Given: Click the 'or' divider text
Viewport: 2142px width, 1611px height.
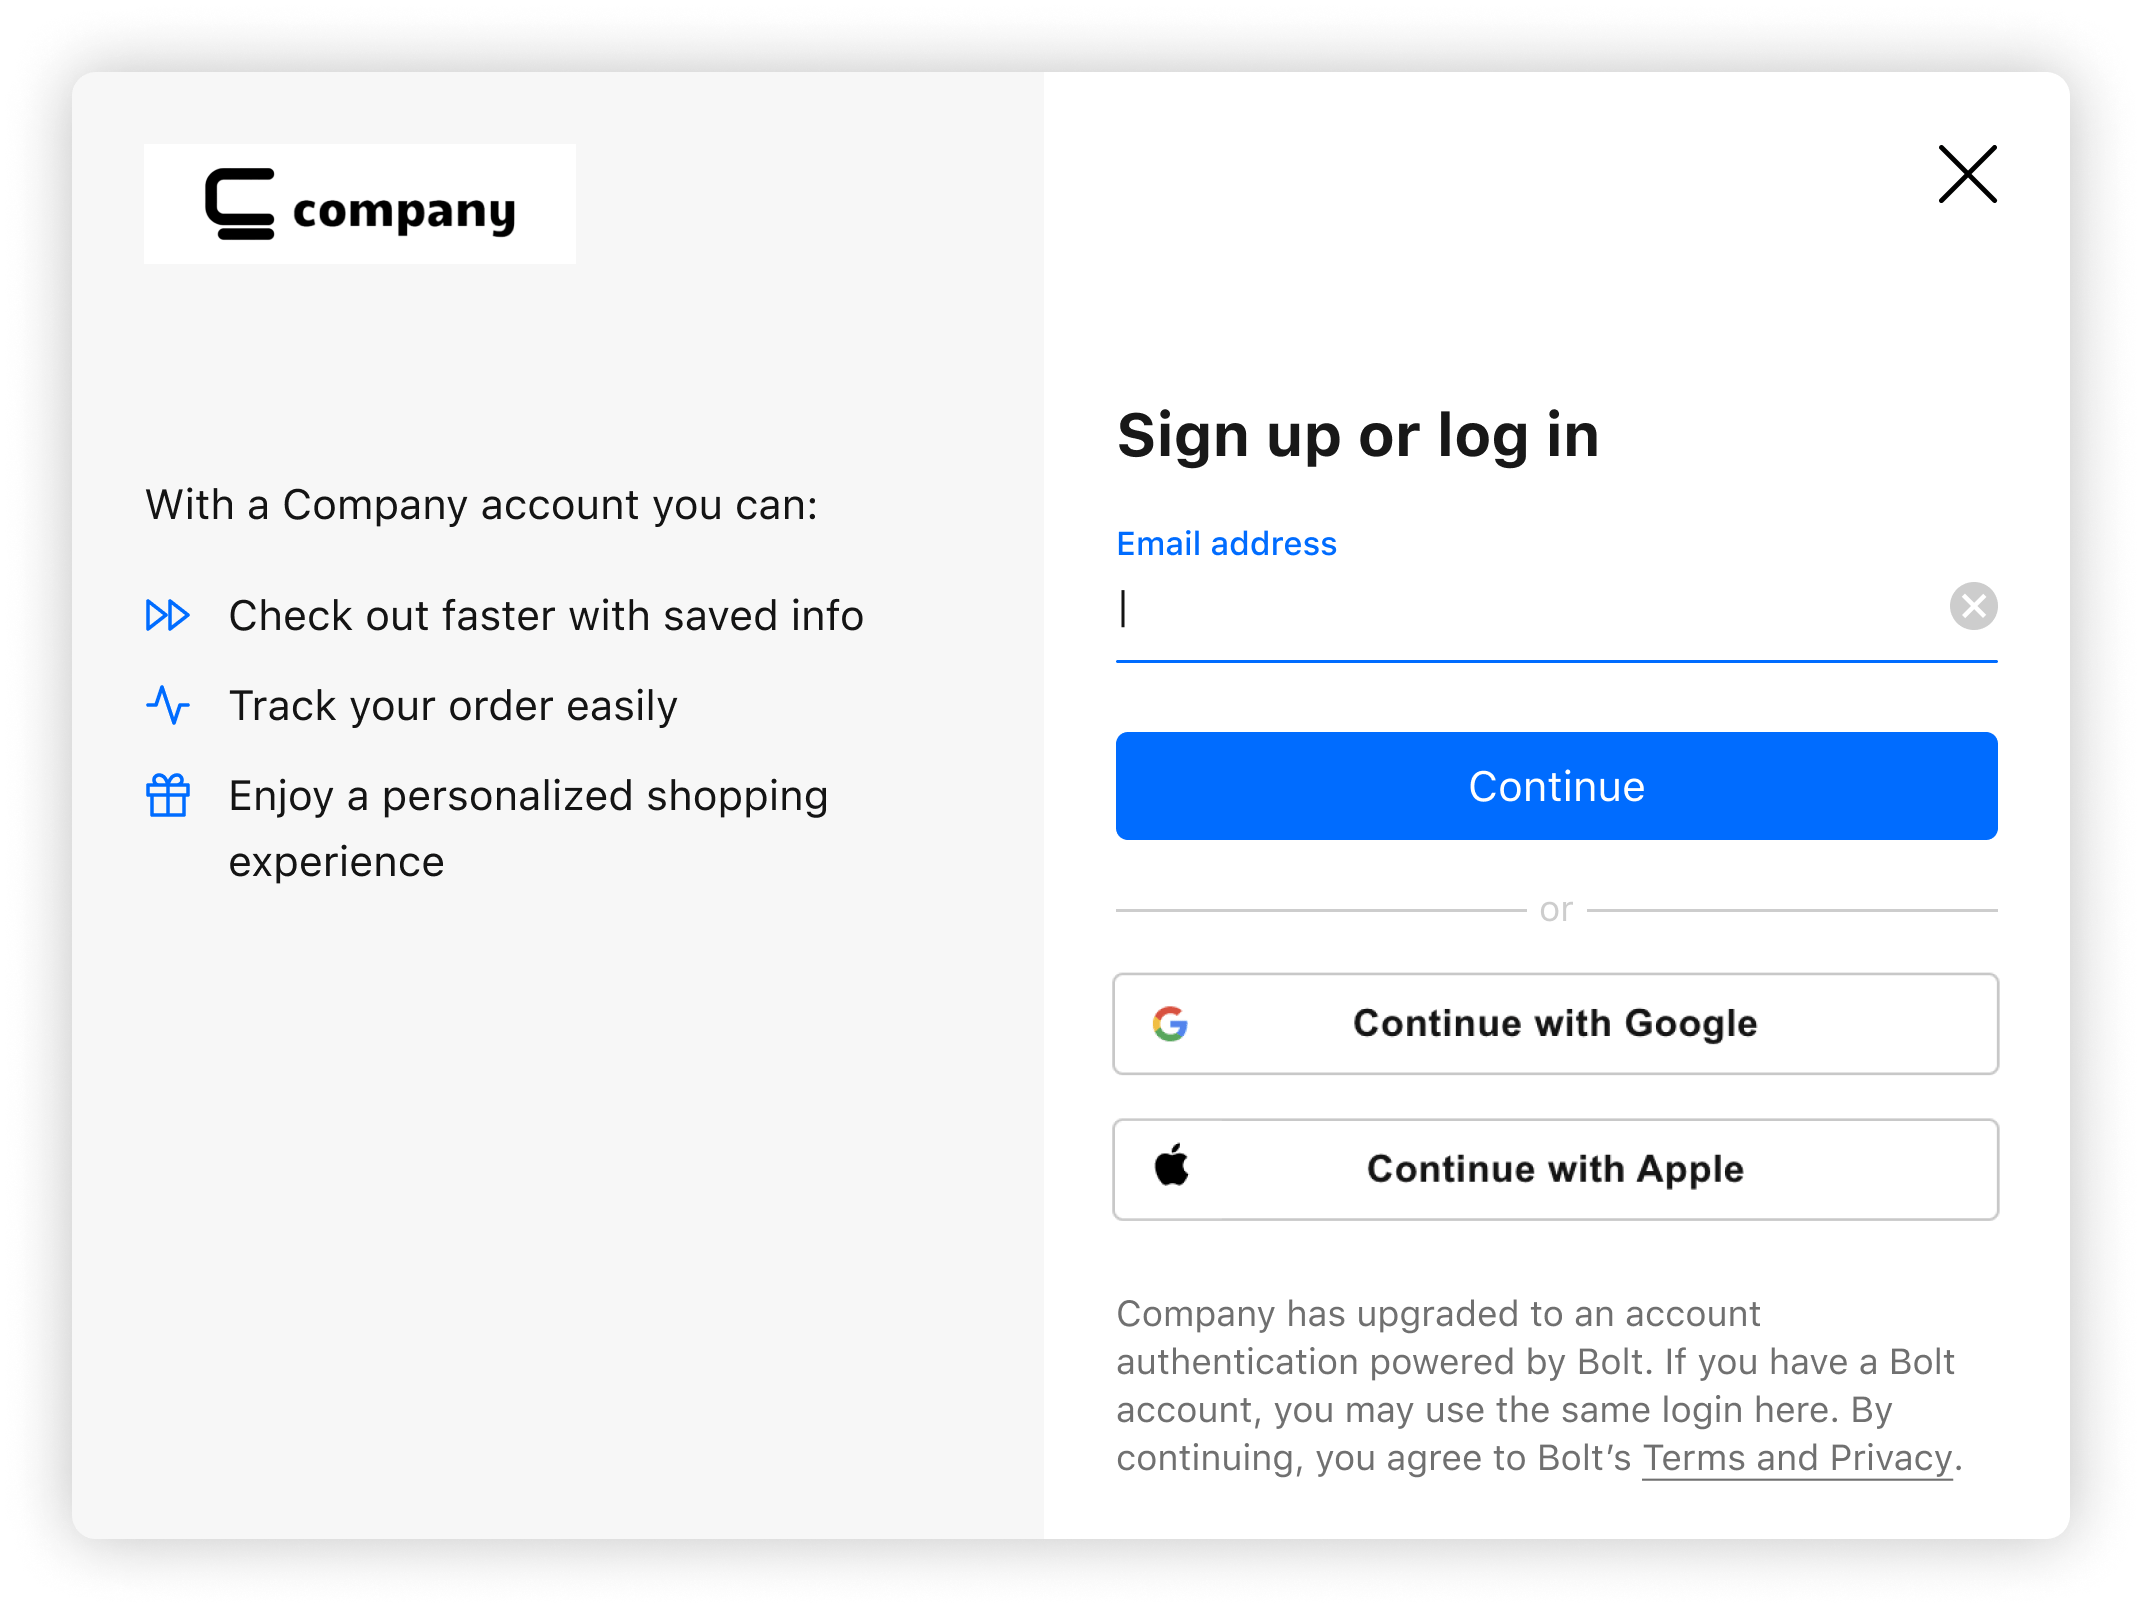Looking at the screenshot, I should tap(1556, 908).
